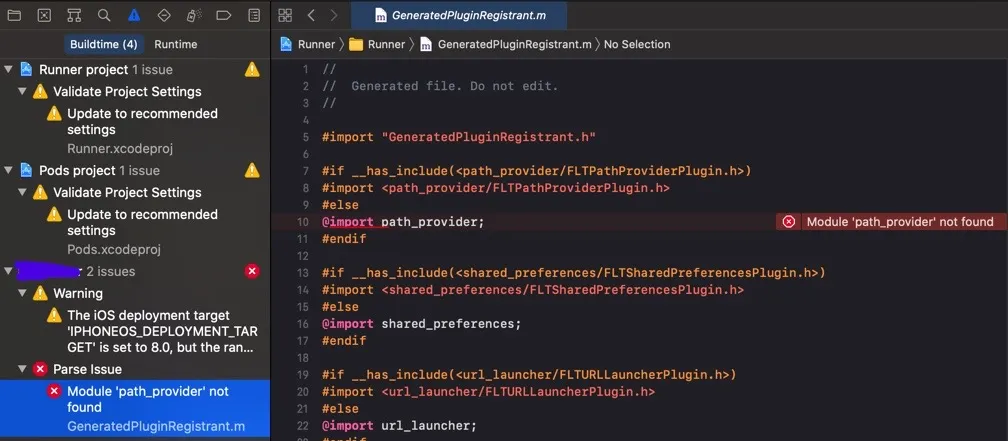The width and height of the screenshot is (1008, 441).
Task: Click code line '@import path_provider;'
Action: 403,222
